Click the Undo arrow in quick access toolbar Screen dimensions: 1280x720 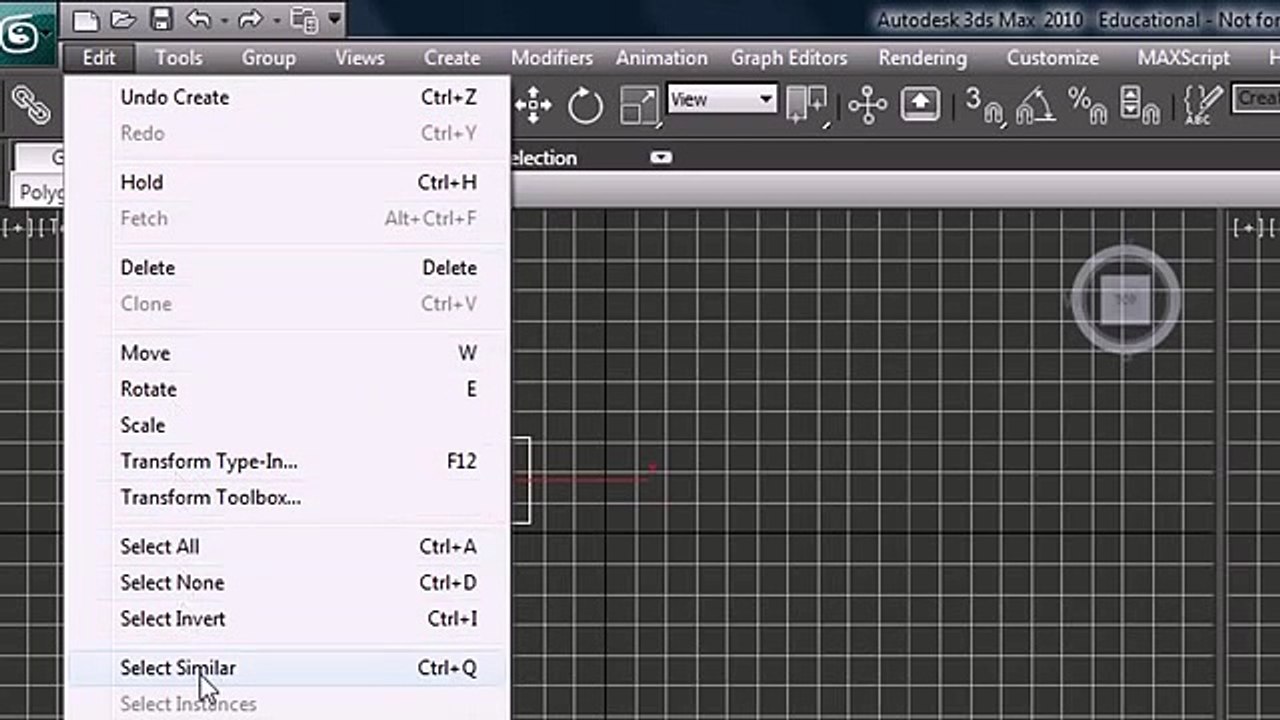(197, 19)
